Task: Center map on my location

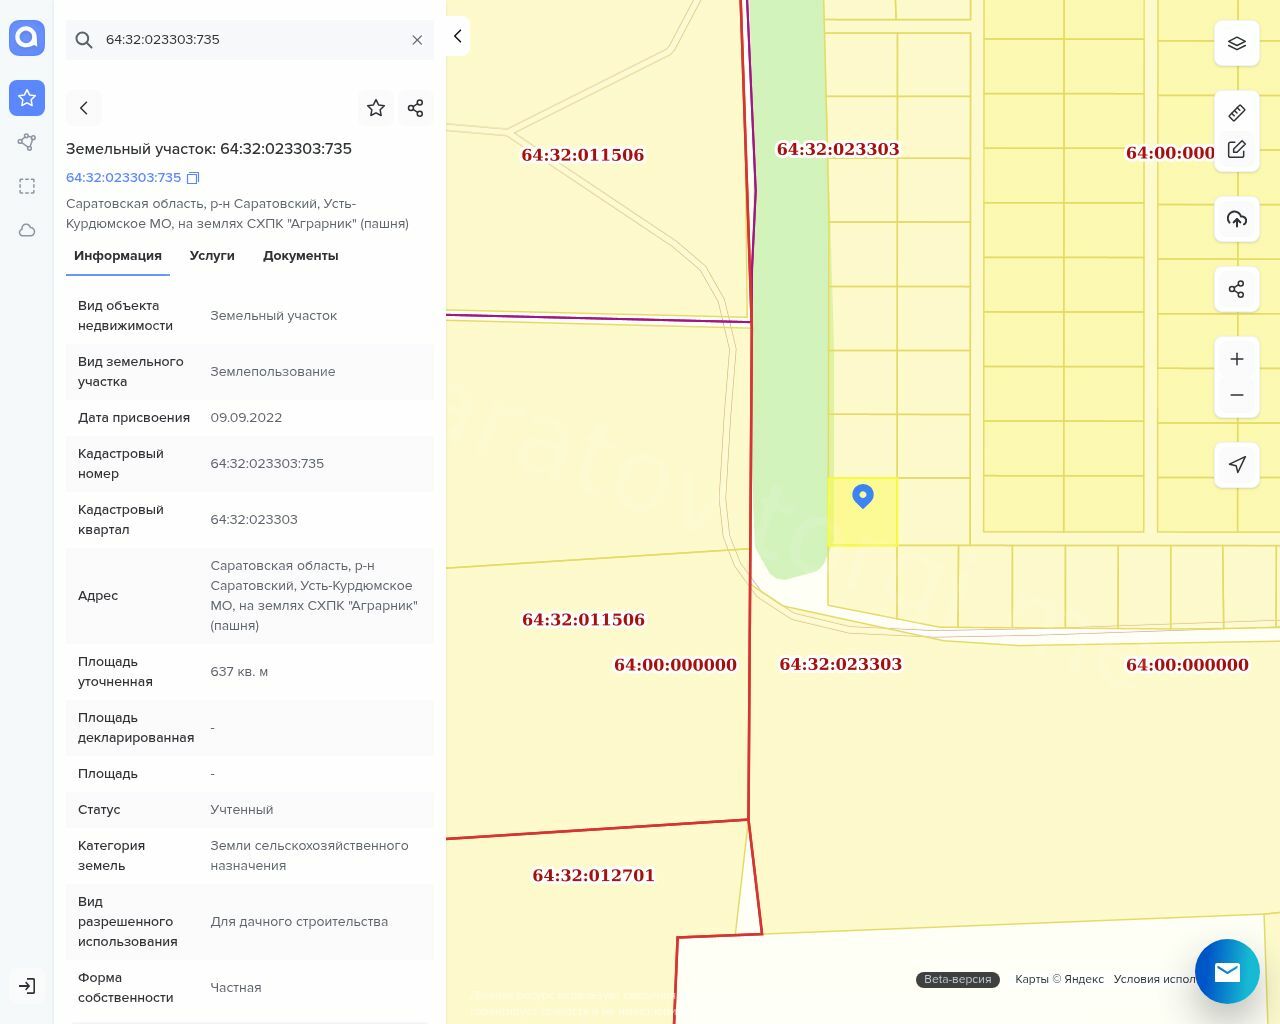Action: coord(1236,465)
